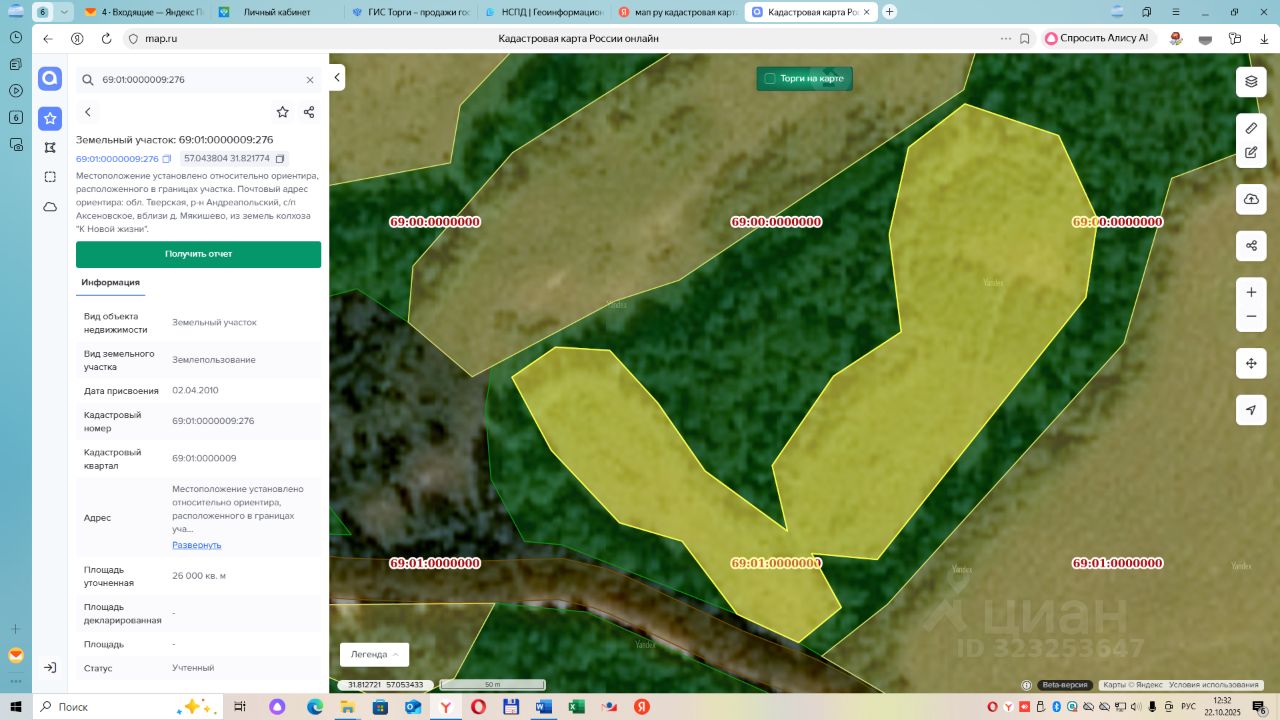Activate the map pan/move tool
Viewport: 1280px width, 720px height.
pos(1251,363)
